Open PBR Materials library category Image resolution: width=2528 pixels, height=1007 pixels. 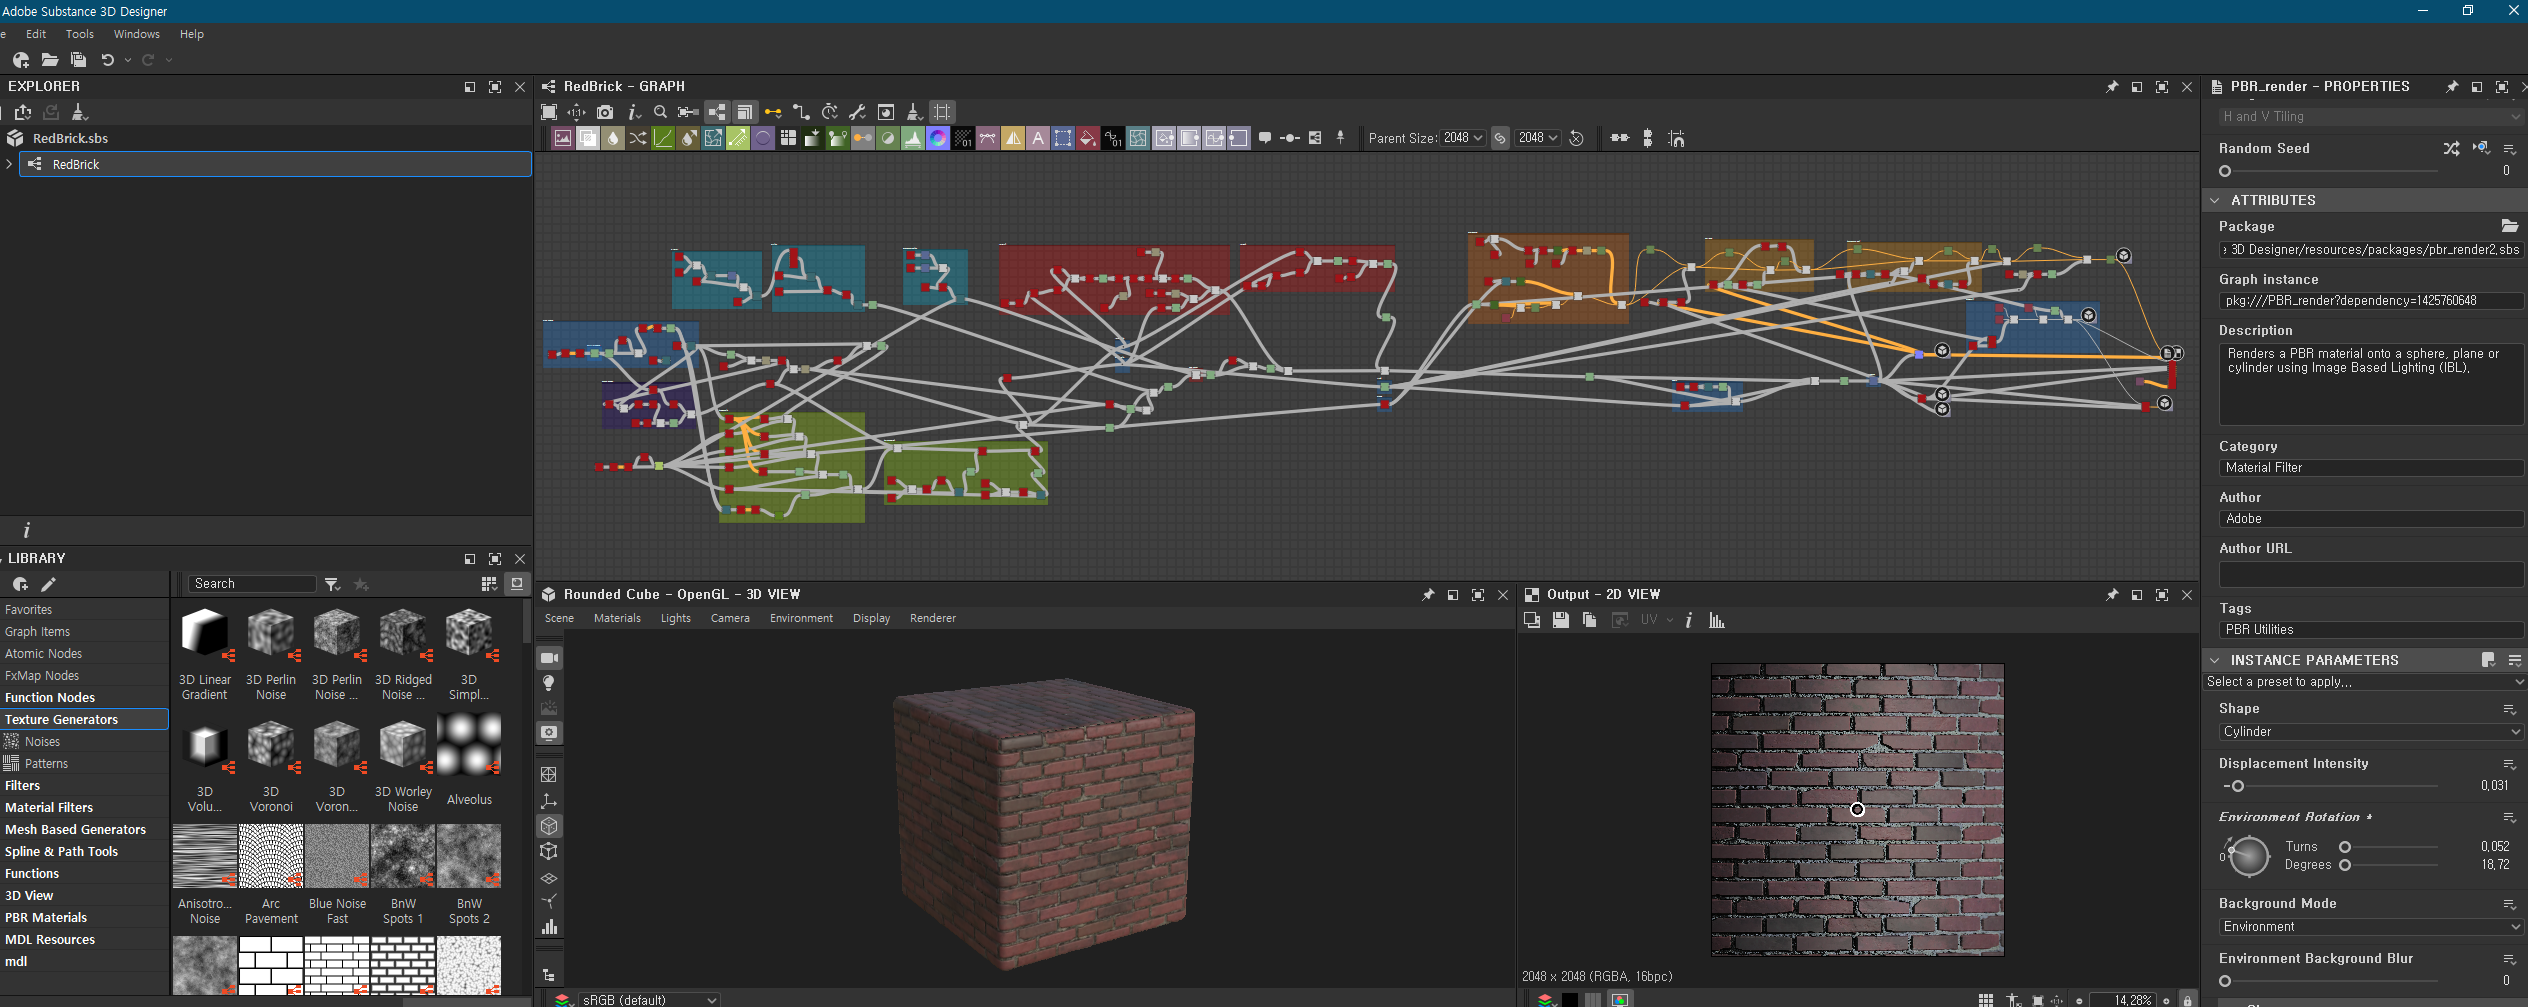pyautogui.click(x=84, y=917)
